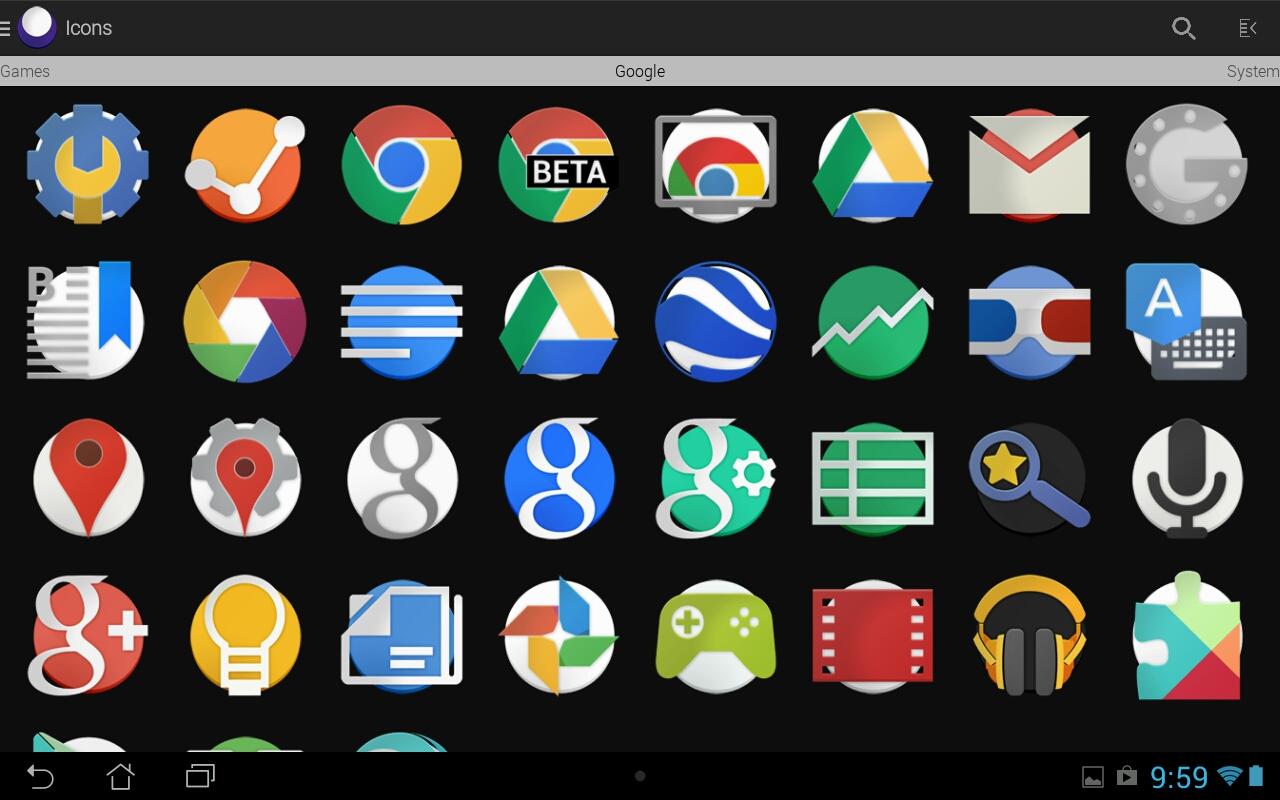Viewport: 1280px width, 800px height.
Task: Switch to the System tab
Action: coord(1253,71)
